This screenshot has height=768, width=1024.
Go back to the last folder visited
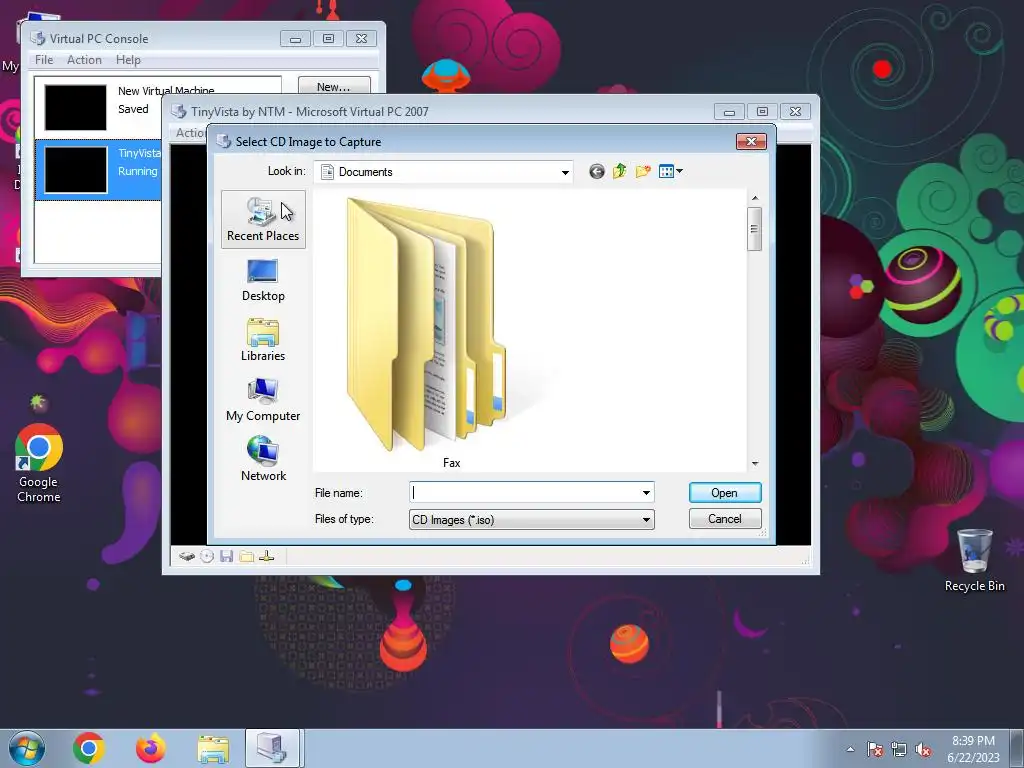tap(596, 171)
